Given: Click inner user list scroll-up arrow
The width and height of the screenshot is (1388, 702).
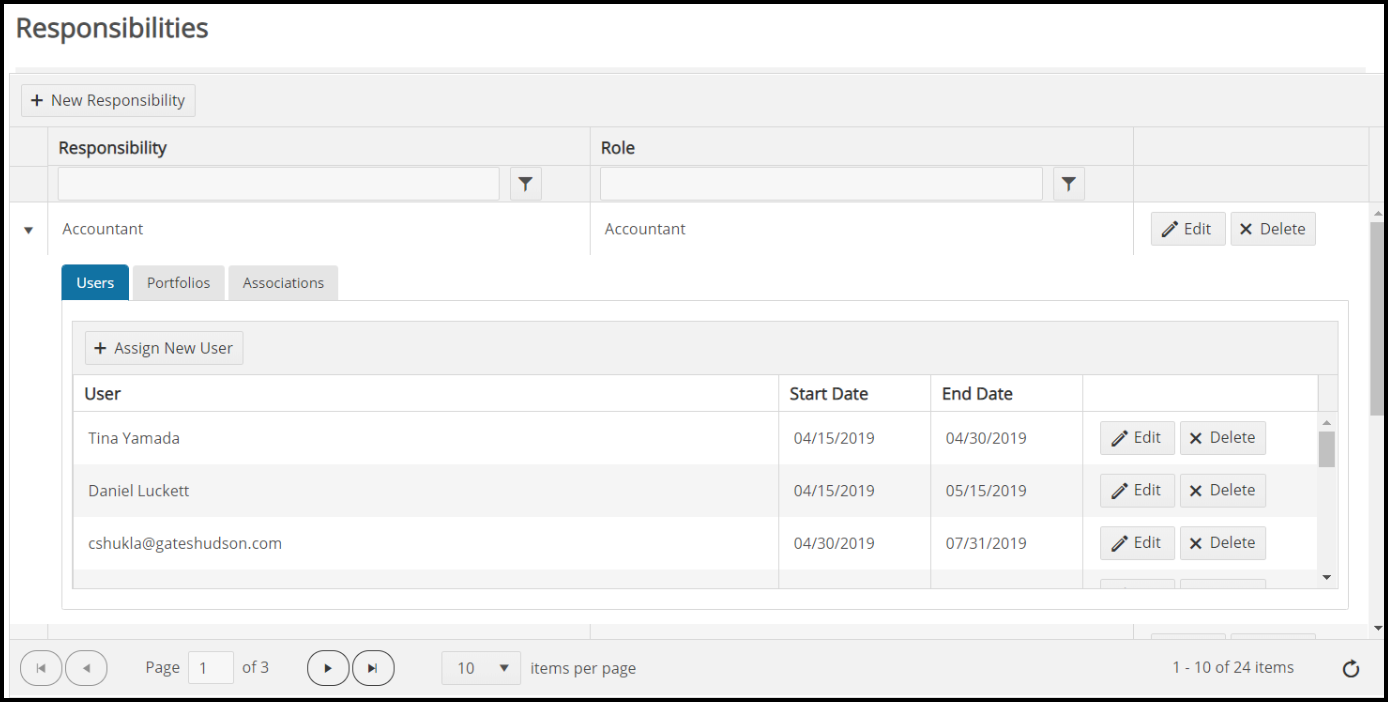Looking at the screenshot, I should pyautogui.click(x=1327, y=423).
